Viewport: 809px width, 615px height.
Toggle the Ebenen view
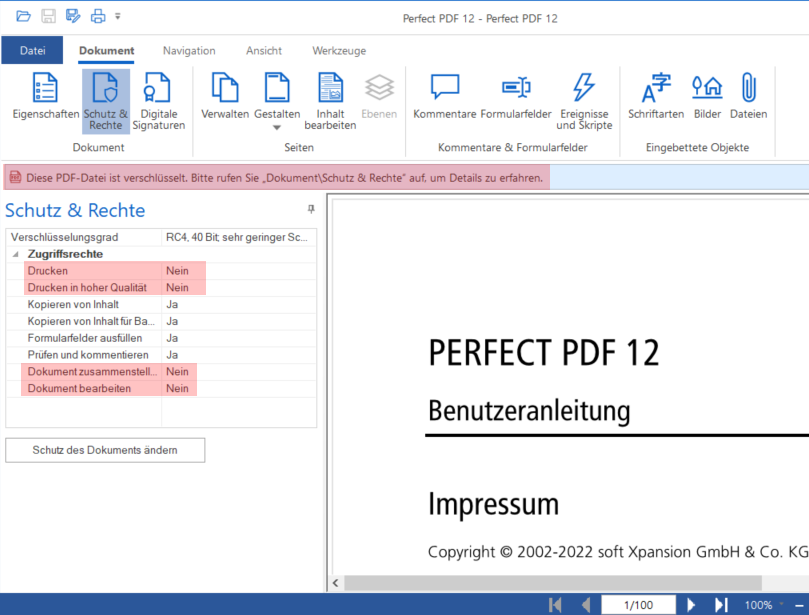point(379,95)
